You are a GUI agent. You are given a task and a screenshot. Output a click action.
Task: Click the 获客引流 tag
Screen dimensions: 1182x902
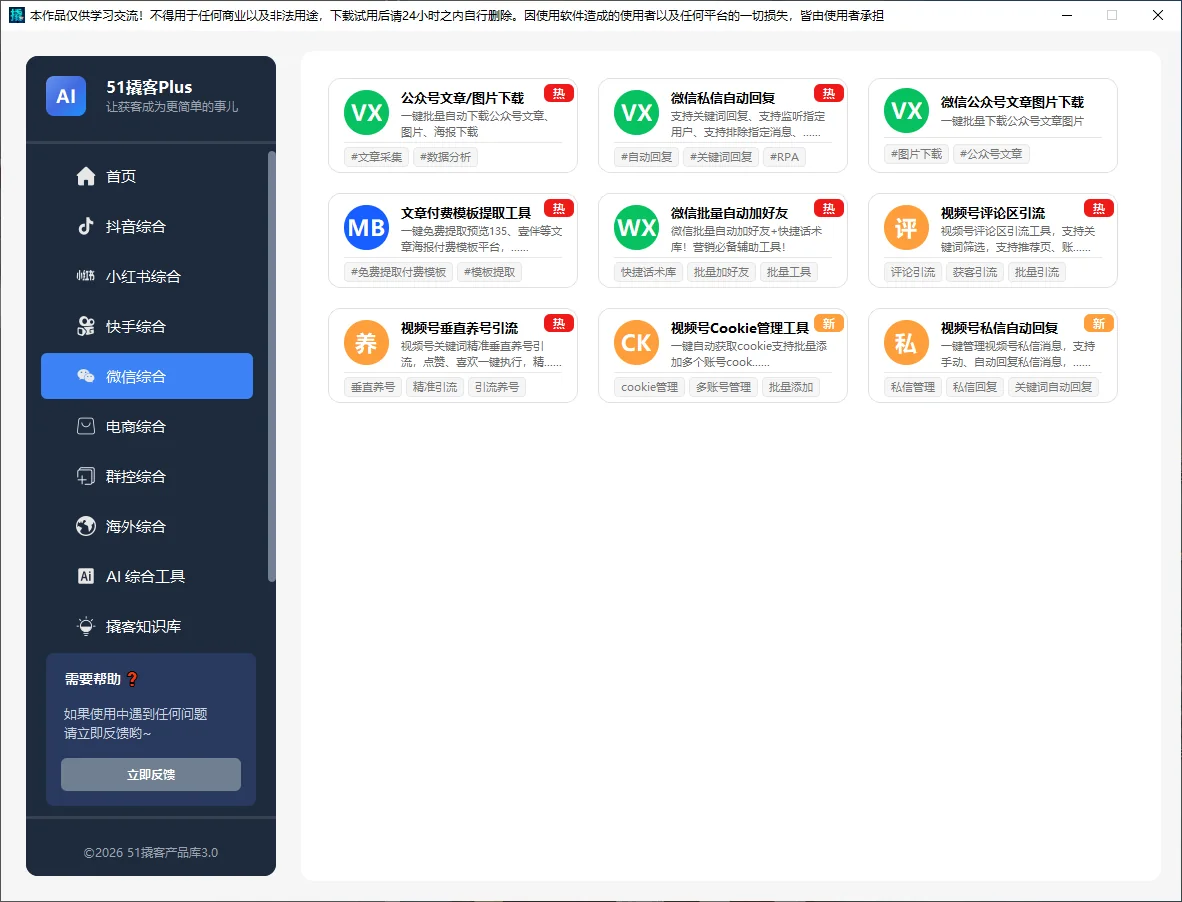975,272
